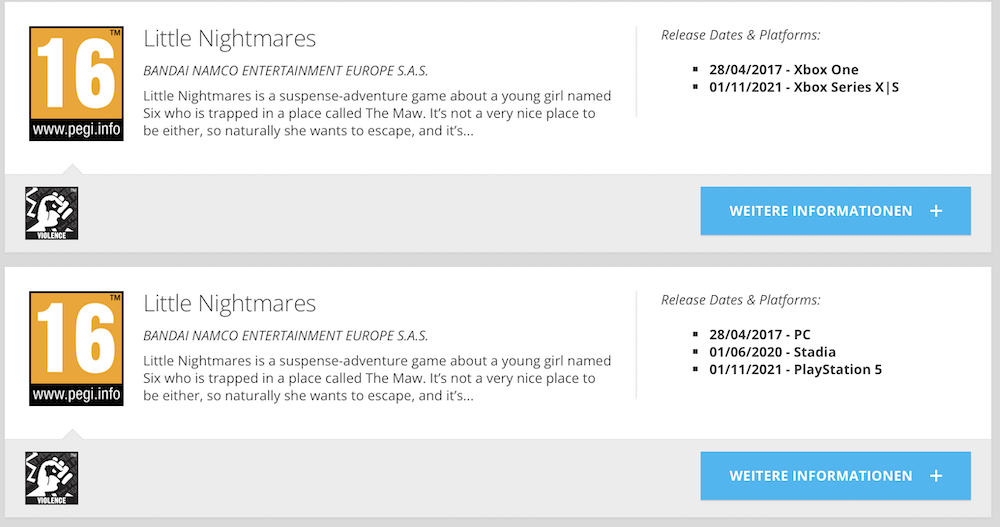The width and height of the screenshot is (1000, 527).
Task: Click the publisher name in the second entry
Action: [286, 336]
